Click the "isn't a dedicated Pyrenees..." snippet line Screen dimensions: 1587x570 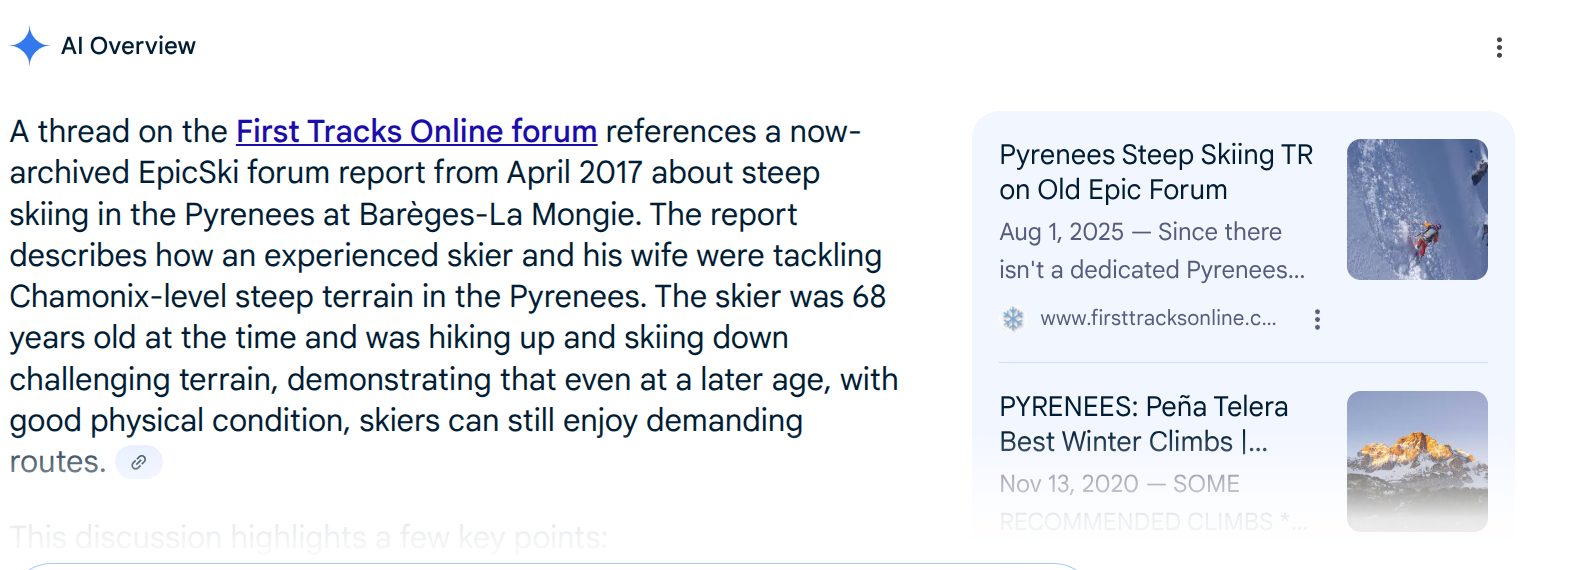[1152, 270]
